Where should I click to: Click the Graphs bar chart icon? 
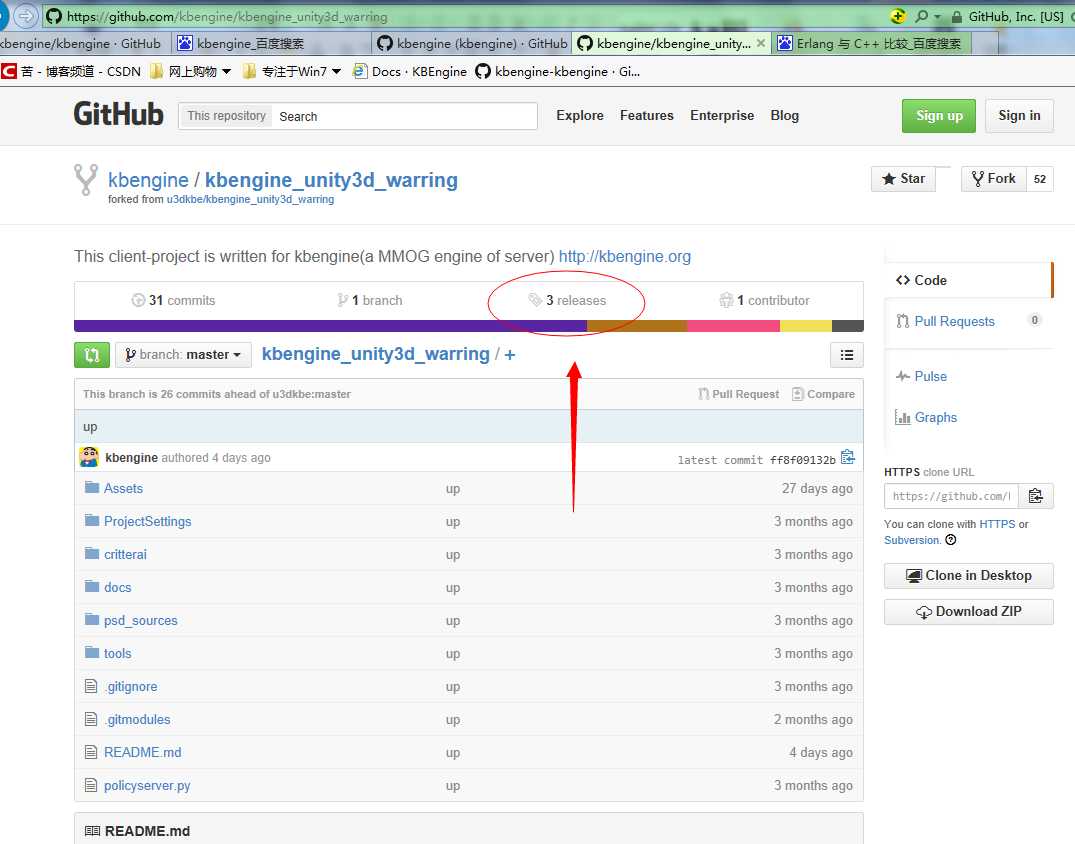point(902,417)
